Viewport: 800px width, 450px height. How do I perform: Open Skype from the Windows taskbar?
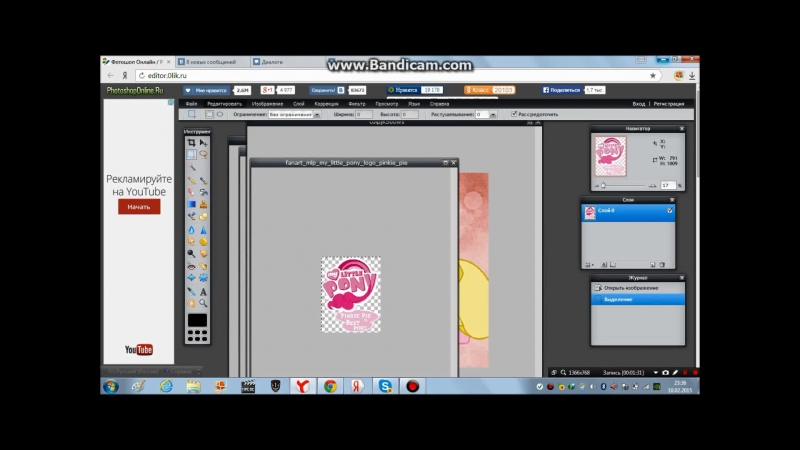[x=385, y=386]
